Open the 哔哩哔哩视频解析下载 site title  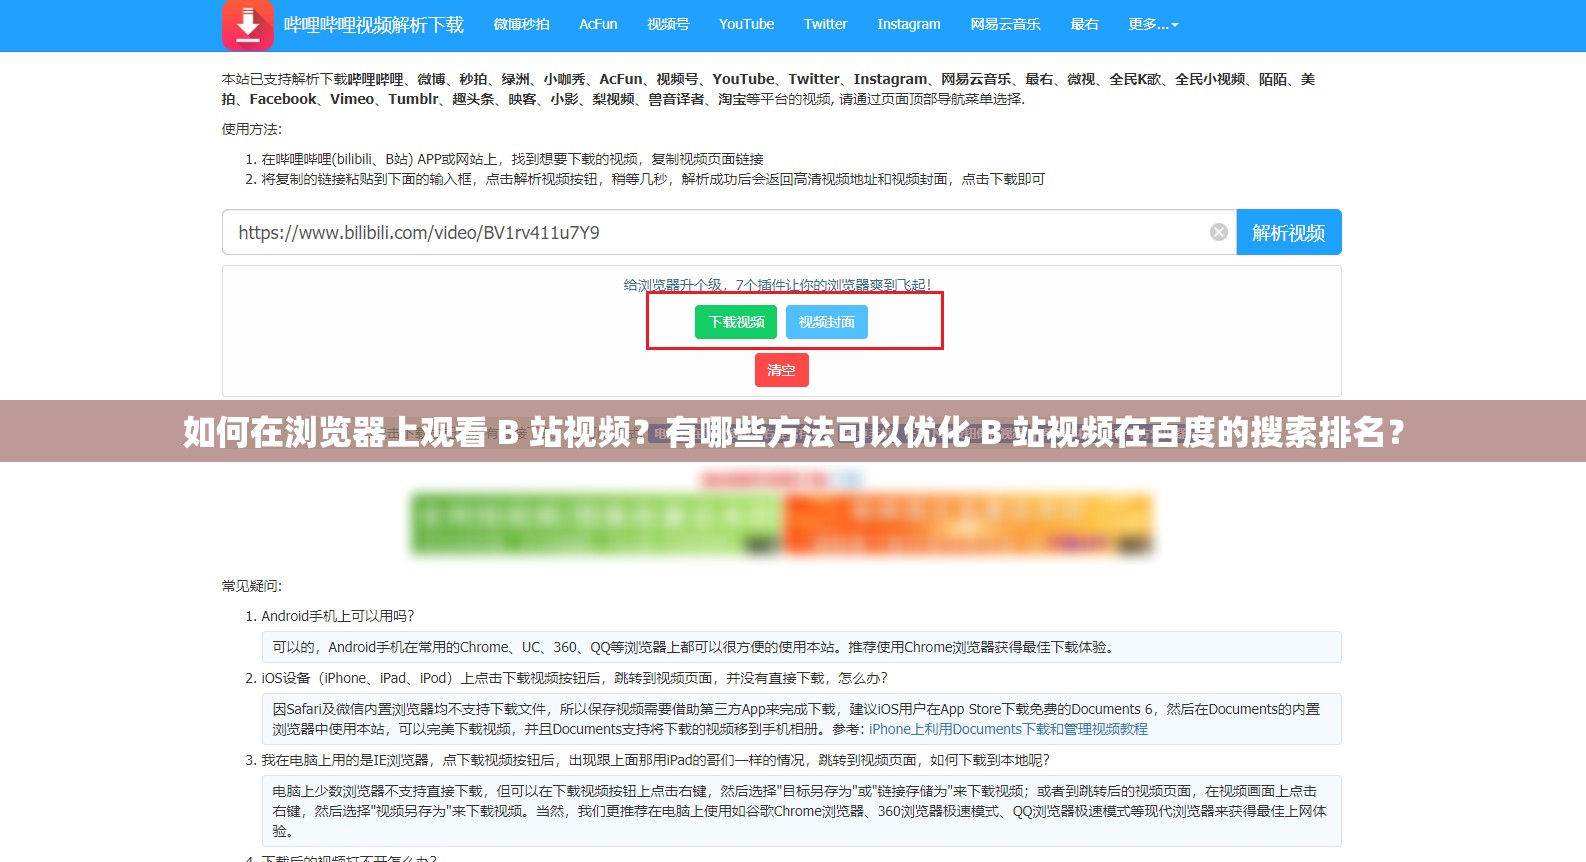coord(374,25)
